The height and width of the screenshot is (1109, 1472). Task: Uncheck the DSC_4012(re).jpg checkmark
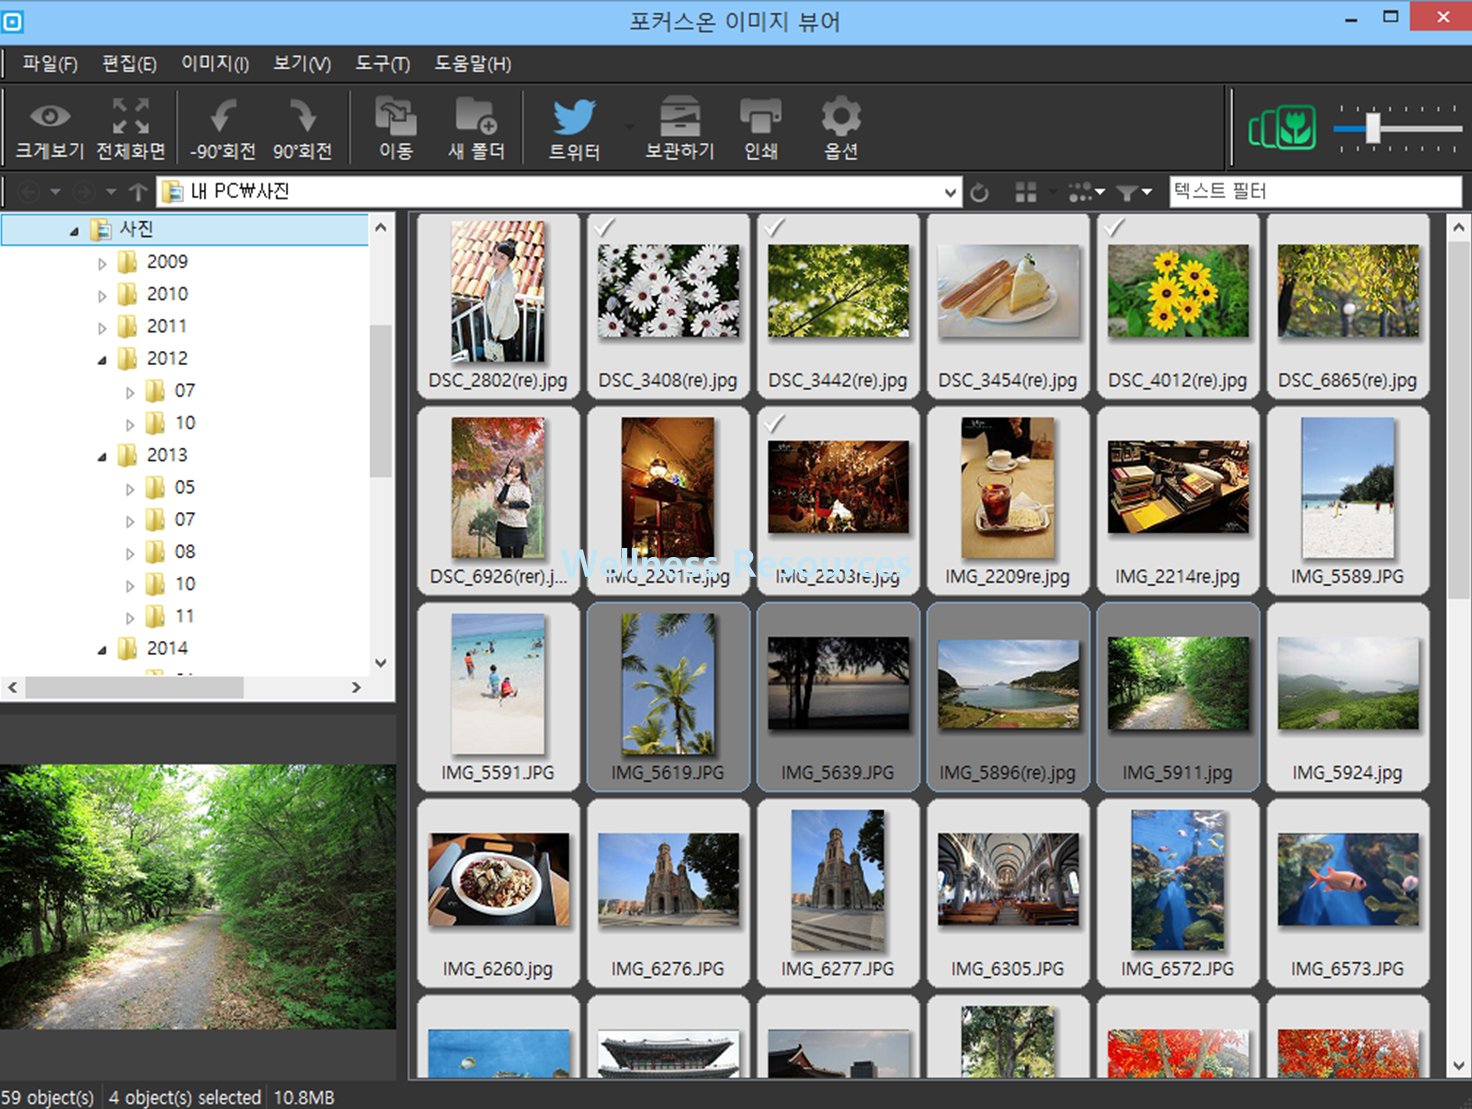tap(1114, 228)
